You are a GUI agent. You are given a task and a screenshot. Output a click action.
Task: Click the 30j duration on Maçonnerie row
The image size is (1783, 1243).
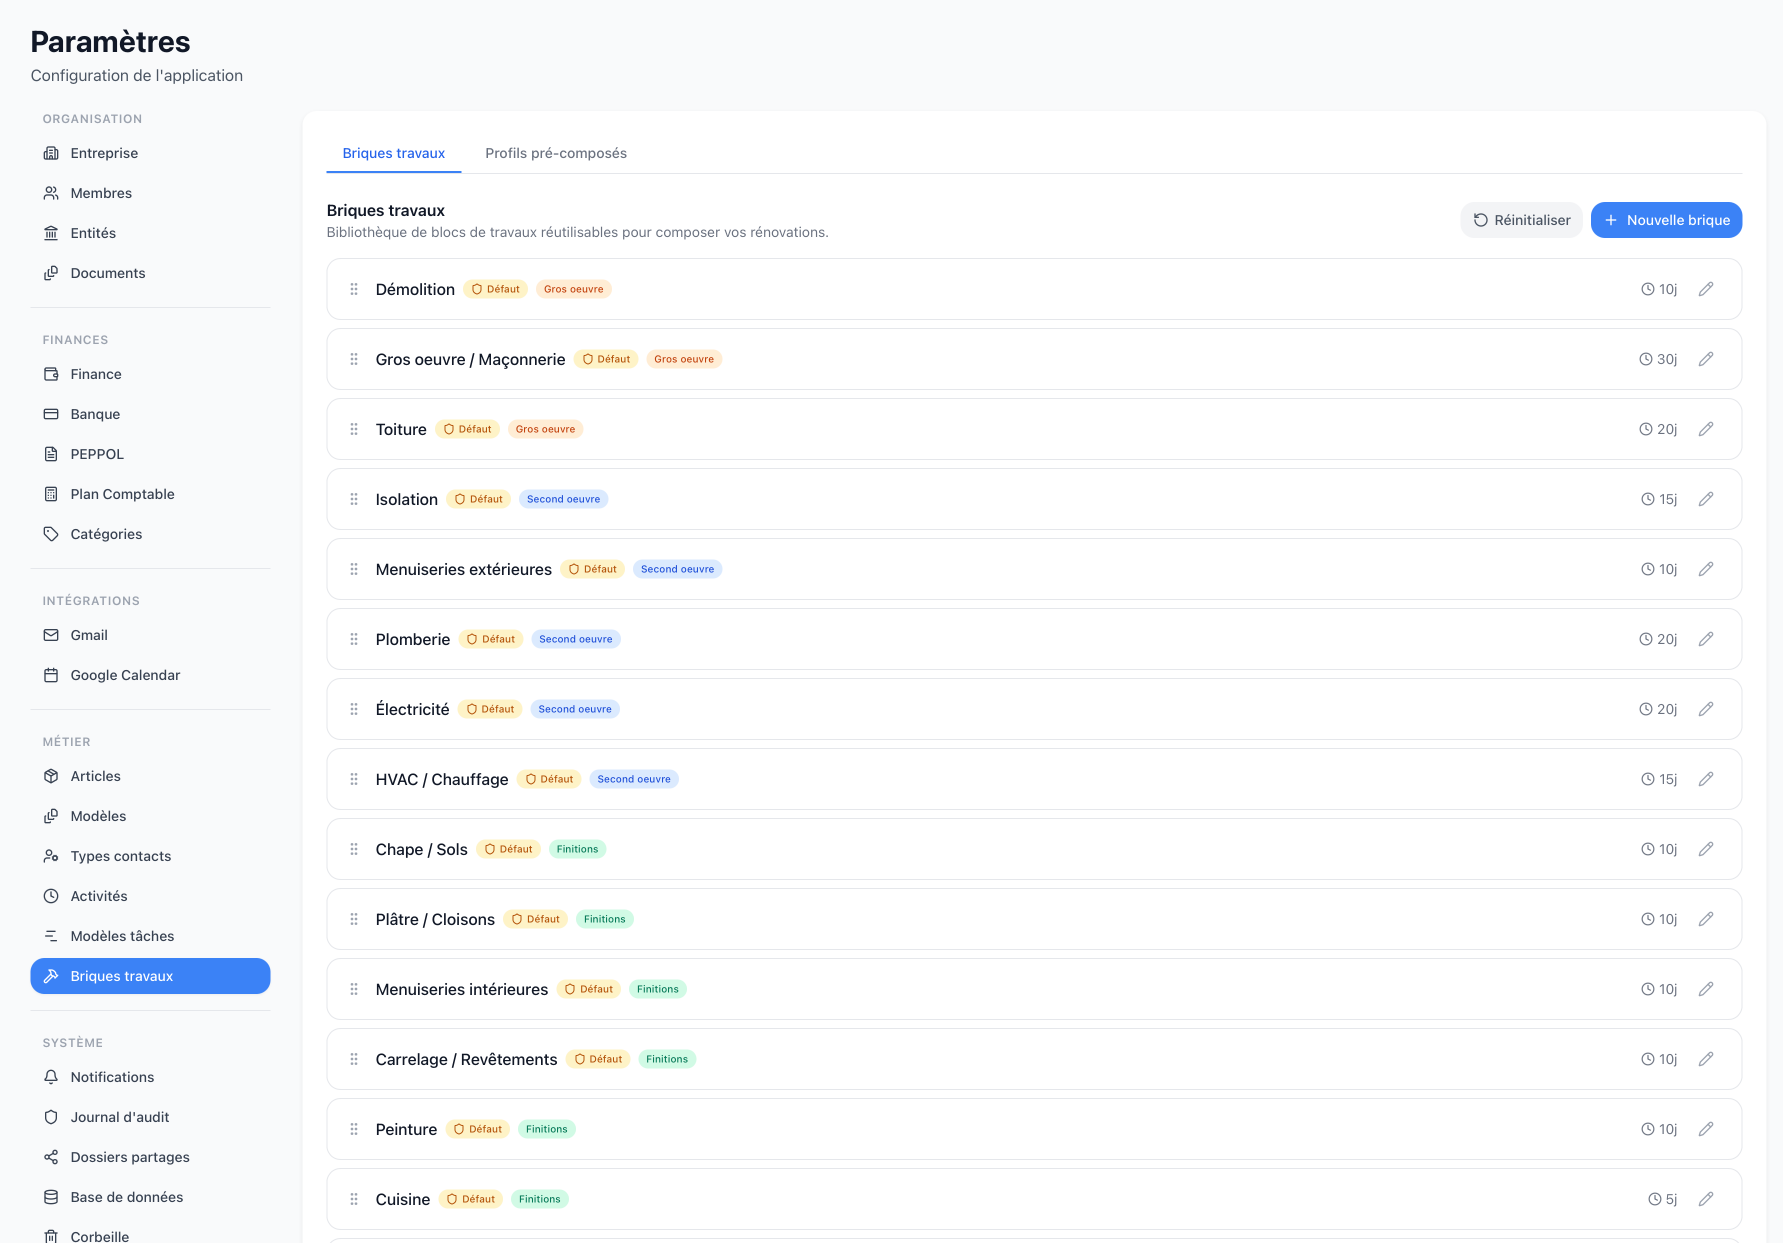[x=1659, y=359]
